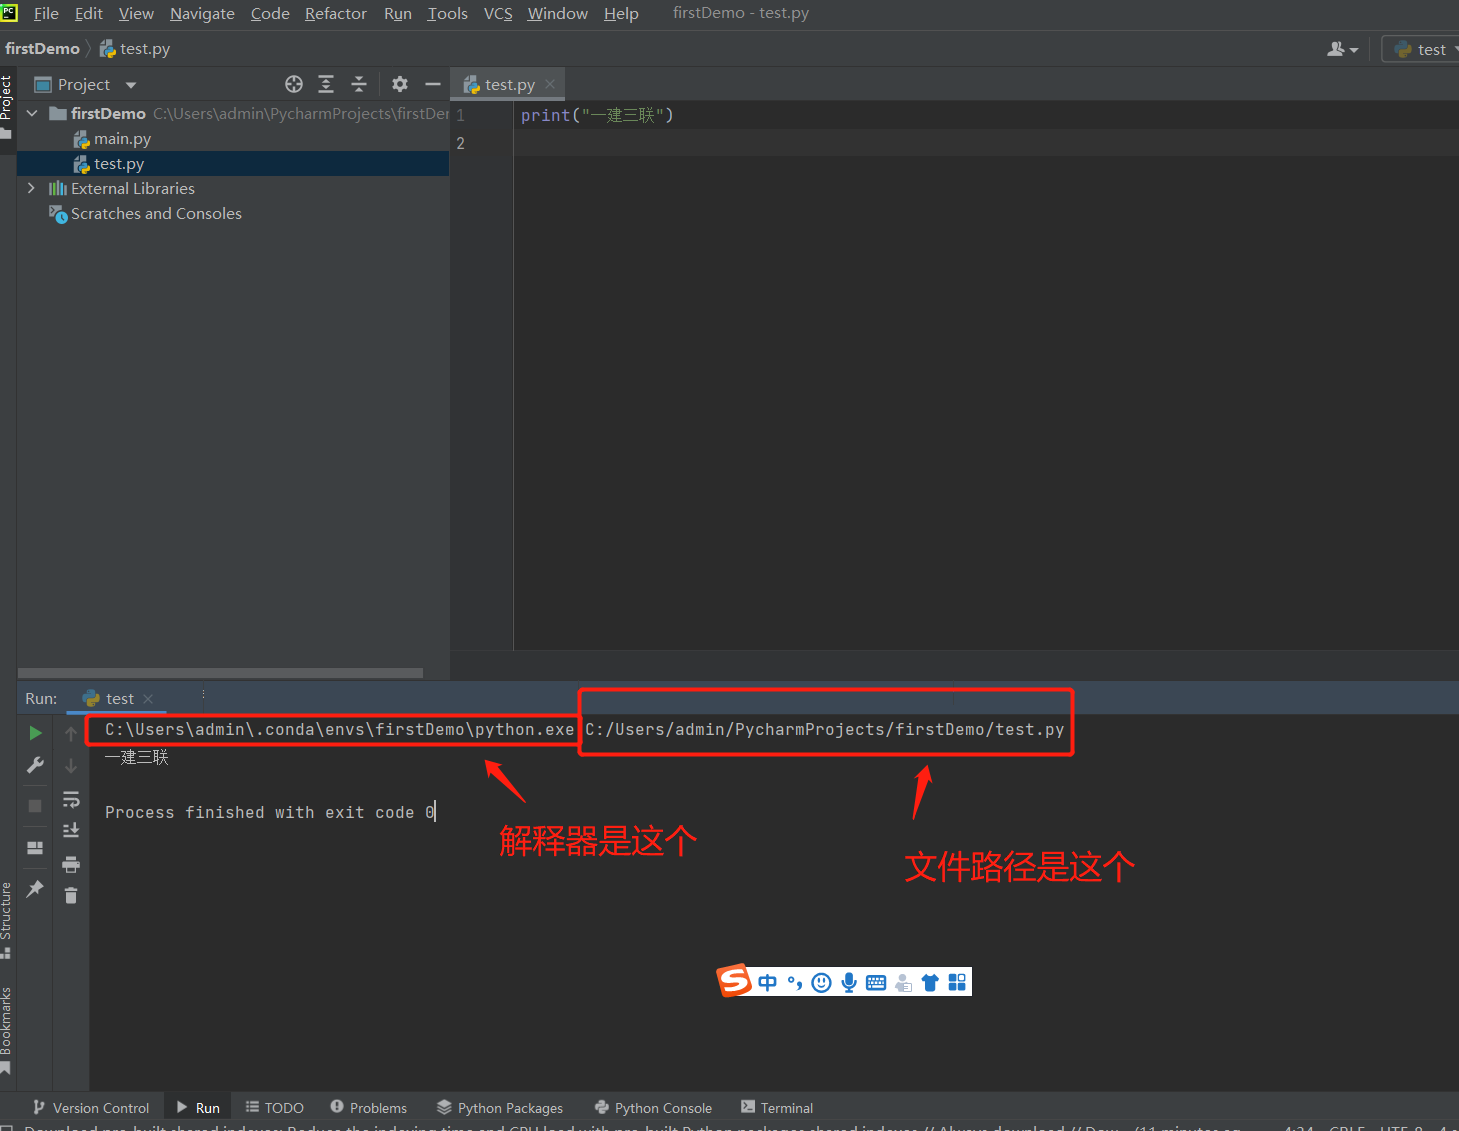Screen dimensions: 1459x1131
Task: Click Sogou voice input microphone
Action: pyautogui.click(x=849, y=982)
